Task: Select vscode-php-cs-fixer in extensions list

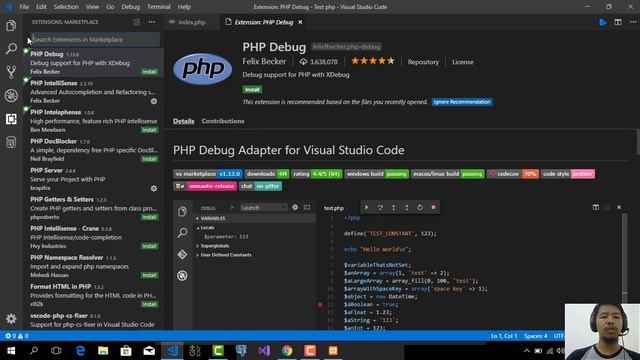Action: tap(93, 320)
